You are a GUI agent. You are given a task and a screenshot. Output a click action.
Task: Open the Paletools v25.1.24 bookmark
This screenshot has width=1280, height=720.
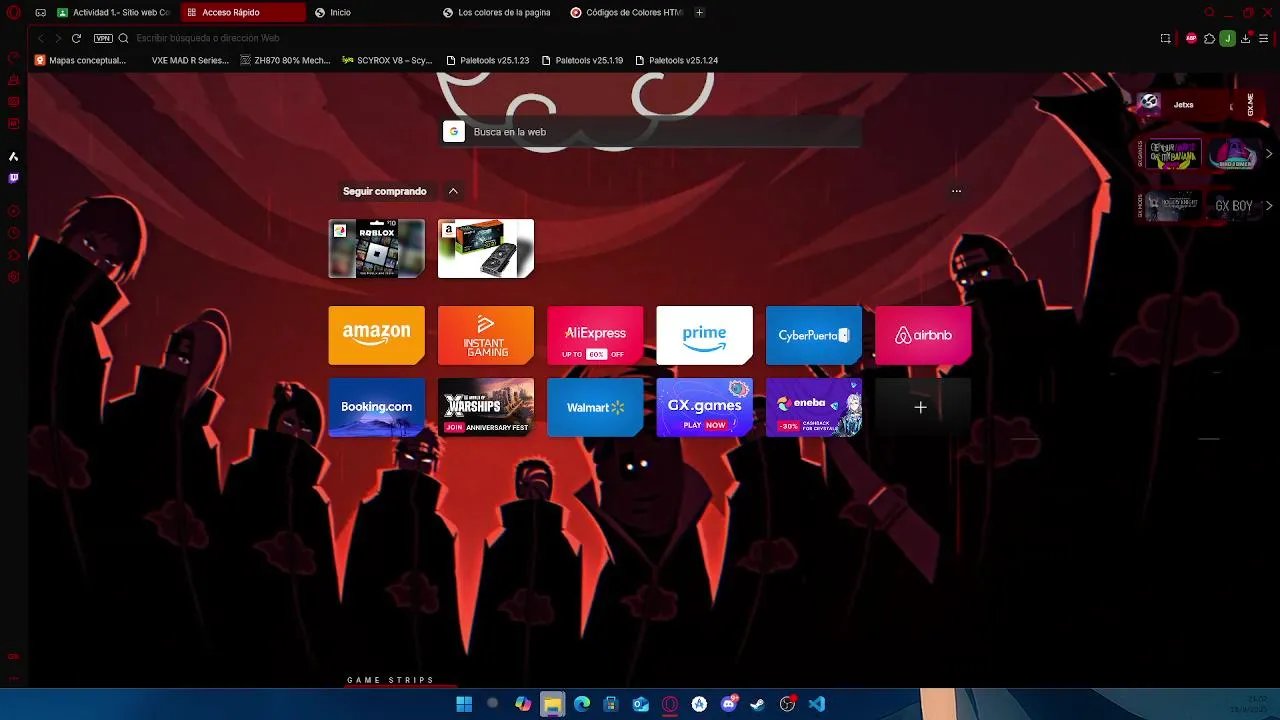point(677,60)
